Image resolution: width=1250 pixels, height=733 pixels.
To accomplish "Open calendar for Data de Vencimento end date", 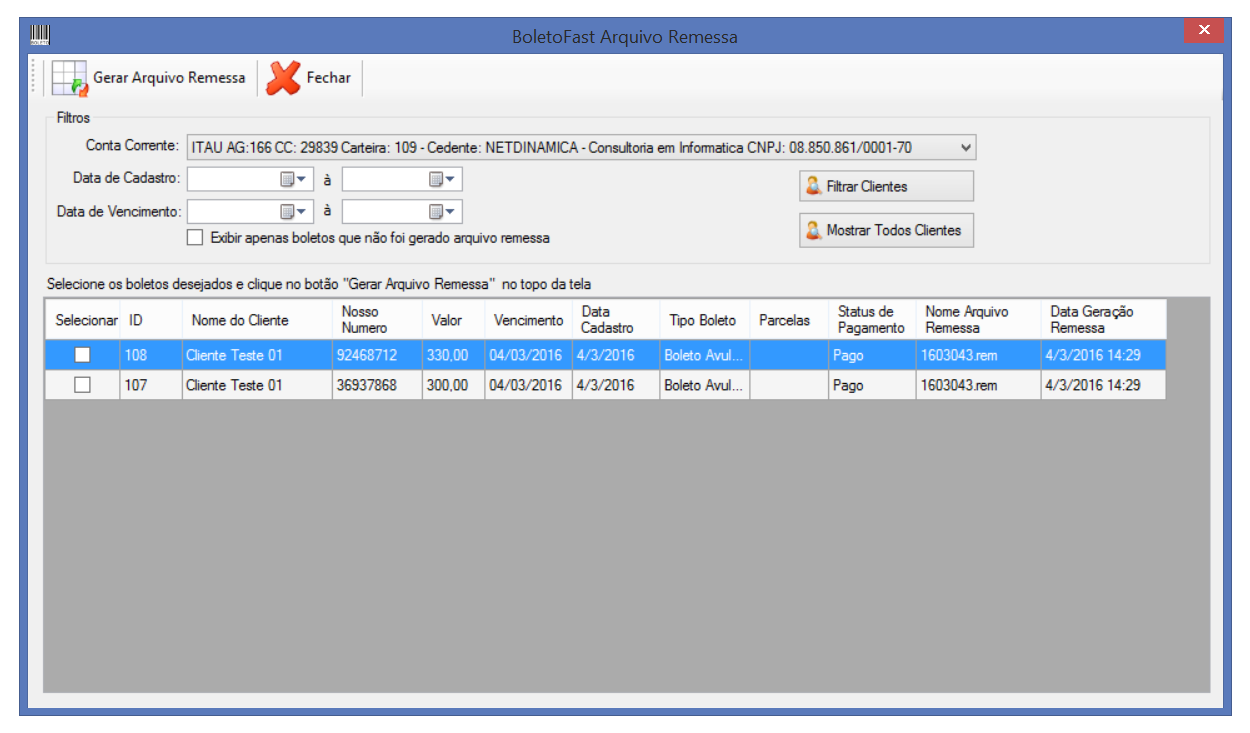I will click(x=442, y=212).
